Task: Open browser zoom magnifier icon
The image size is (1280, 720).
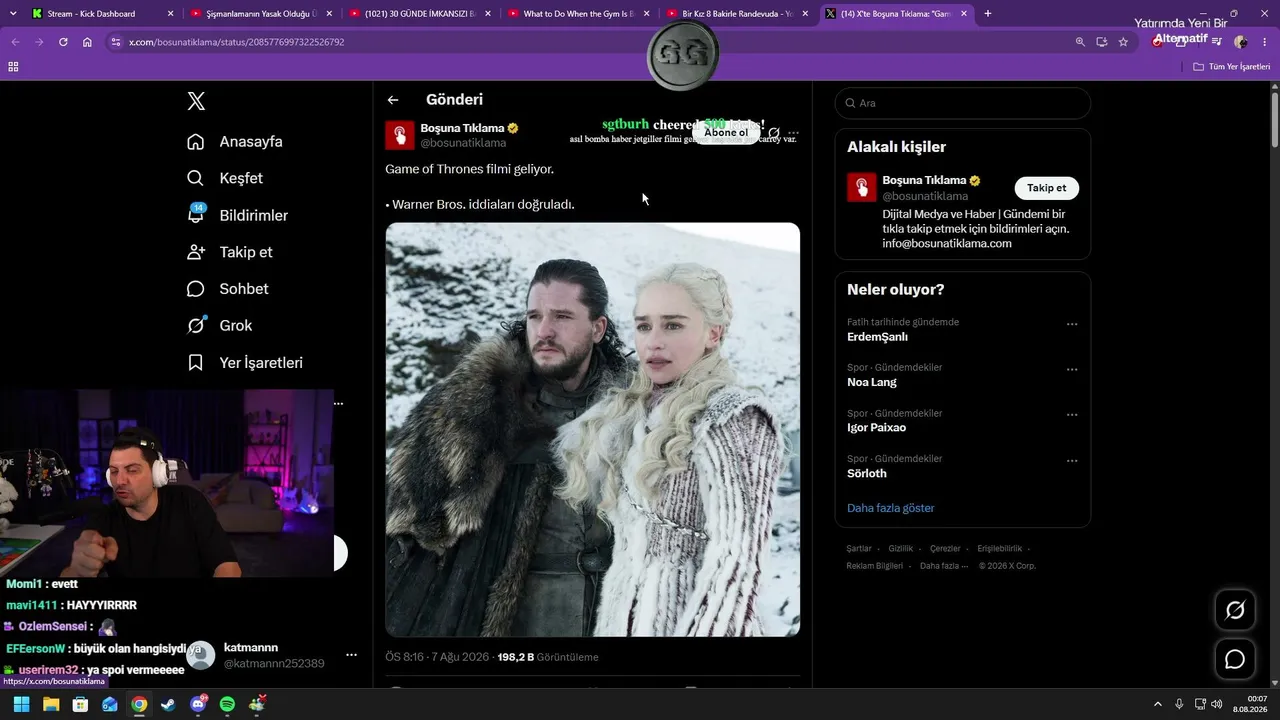Action: tap(1080, 42)
